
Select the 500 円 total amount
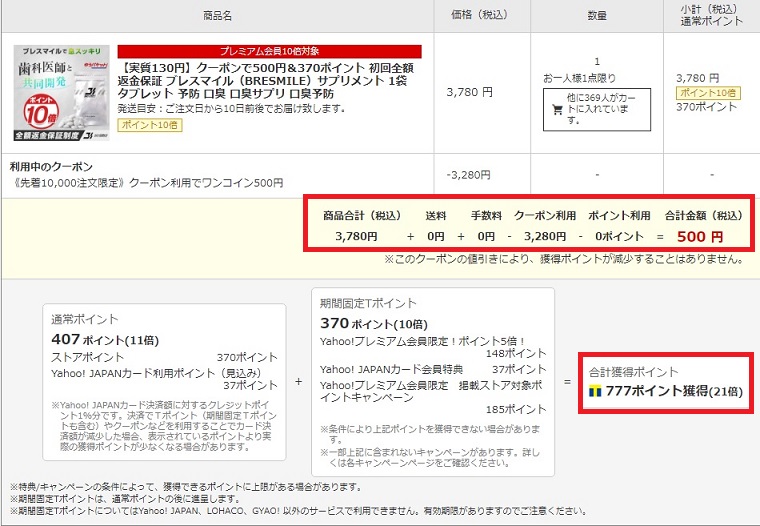tap(700, 237)
